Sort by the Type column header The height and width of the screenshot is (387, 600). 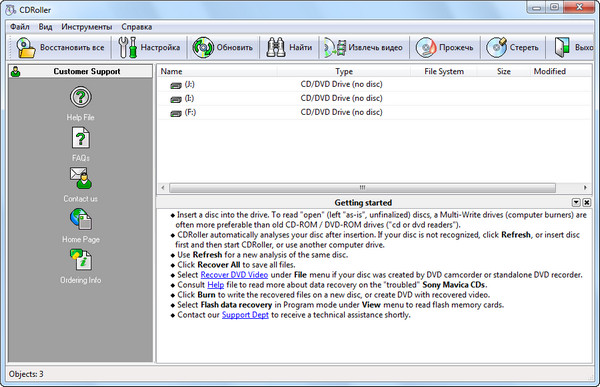point(344,72)
